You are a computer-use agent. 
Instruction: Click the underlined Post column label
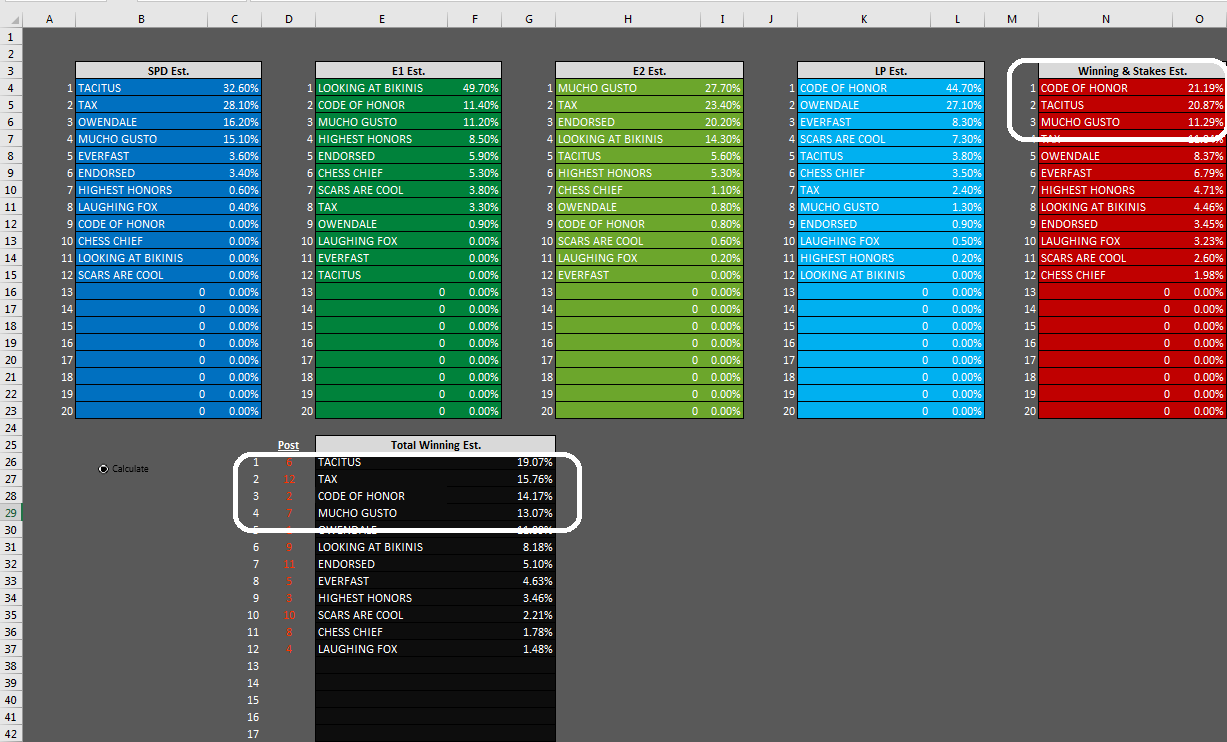click(x=288, y=445)
